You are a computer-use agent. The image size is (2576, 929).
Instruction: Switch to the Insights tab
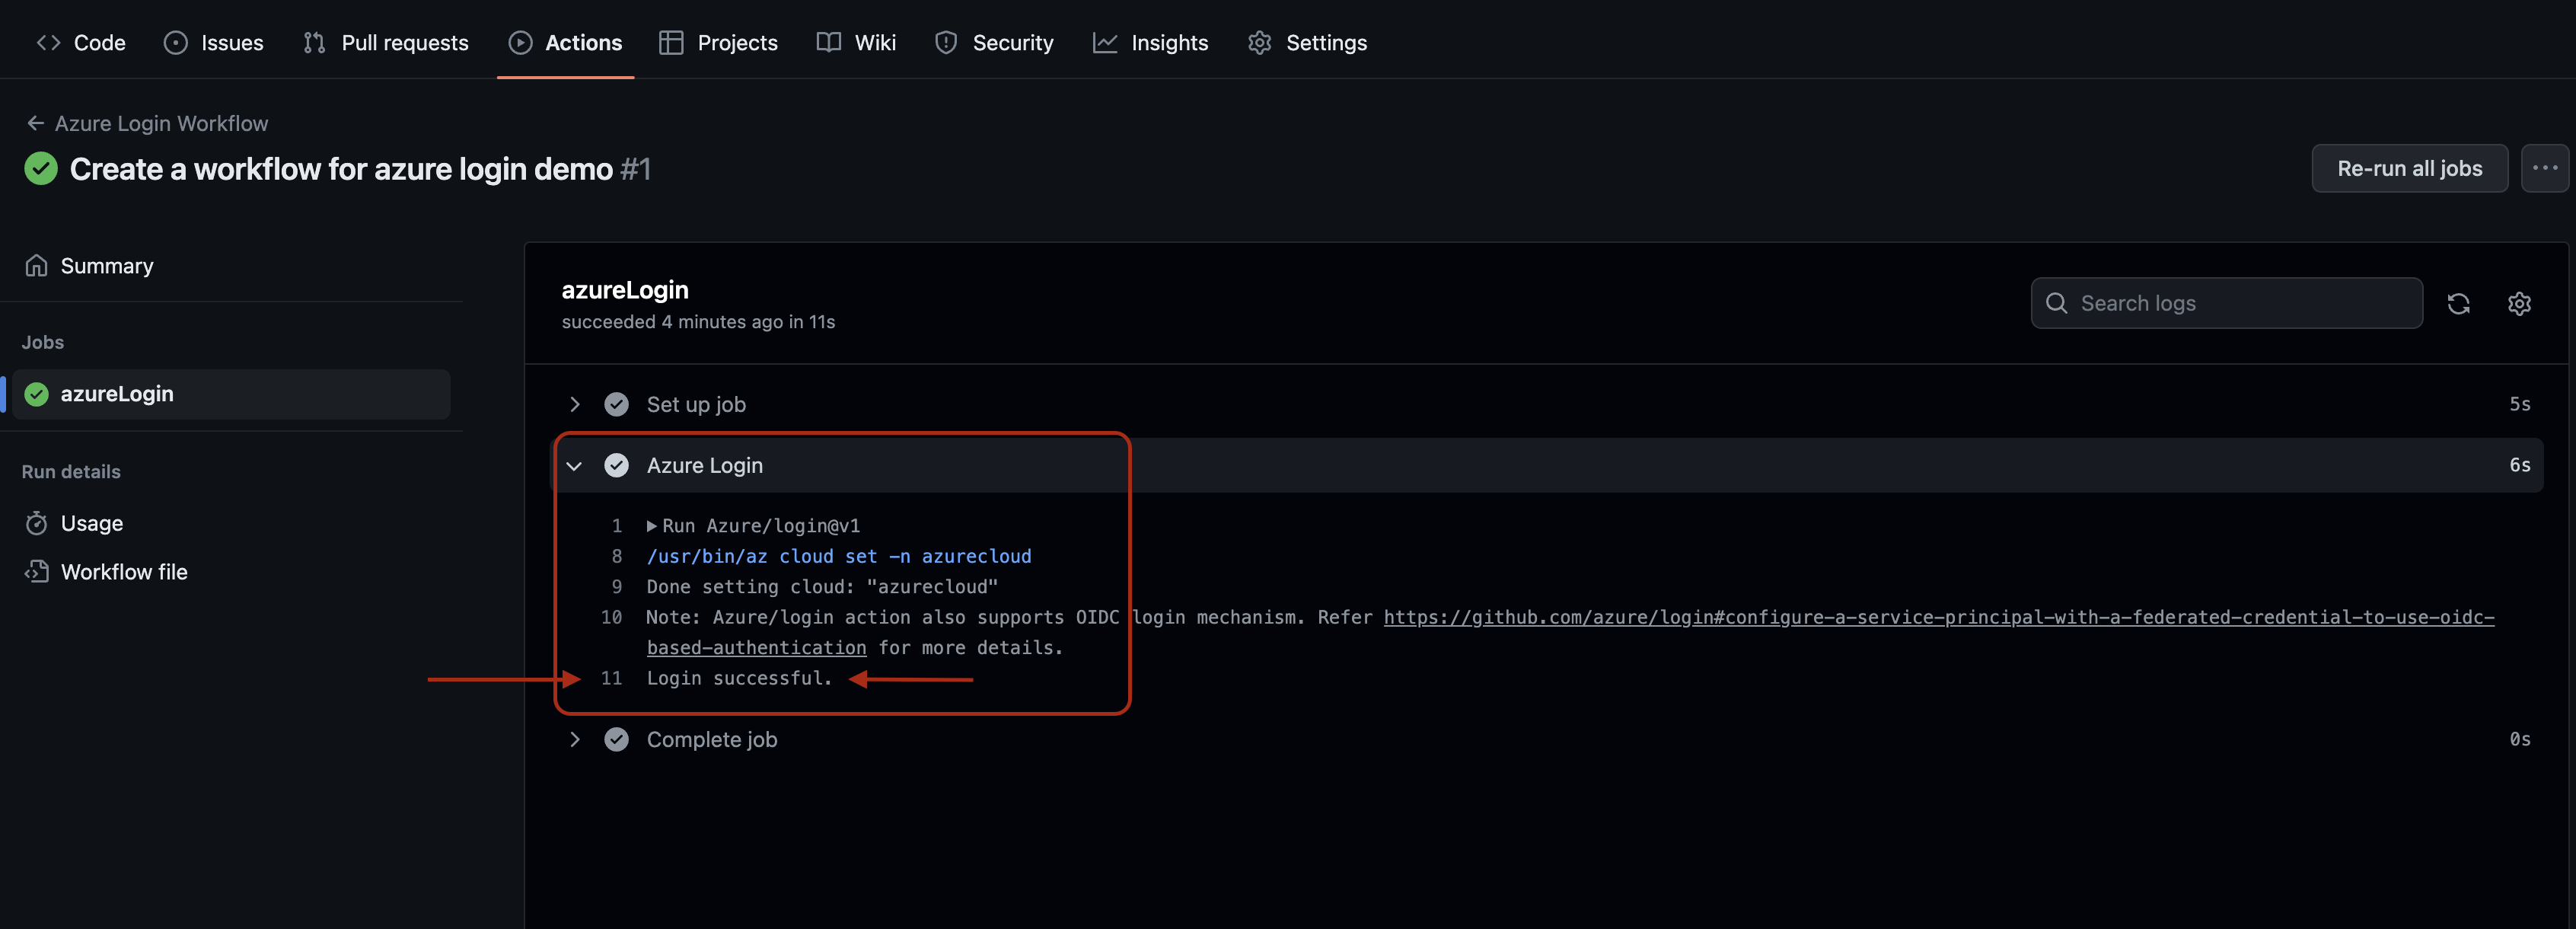click(1150, 42)
